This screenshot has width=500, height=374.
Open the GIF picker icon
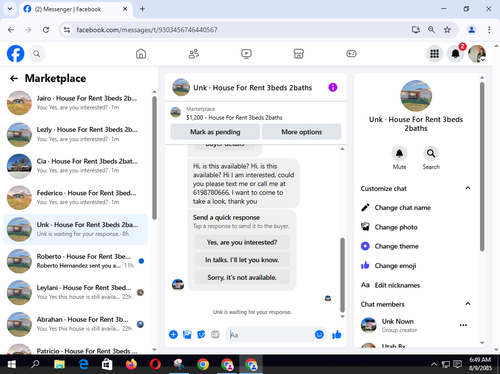[215, 334]
